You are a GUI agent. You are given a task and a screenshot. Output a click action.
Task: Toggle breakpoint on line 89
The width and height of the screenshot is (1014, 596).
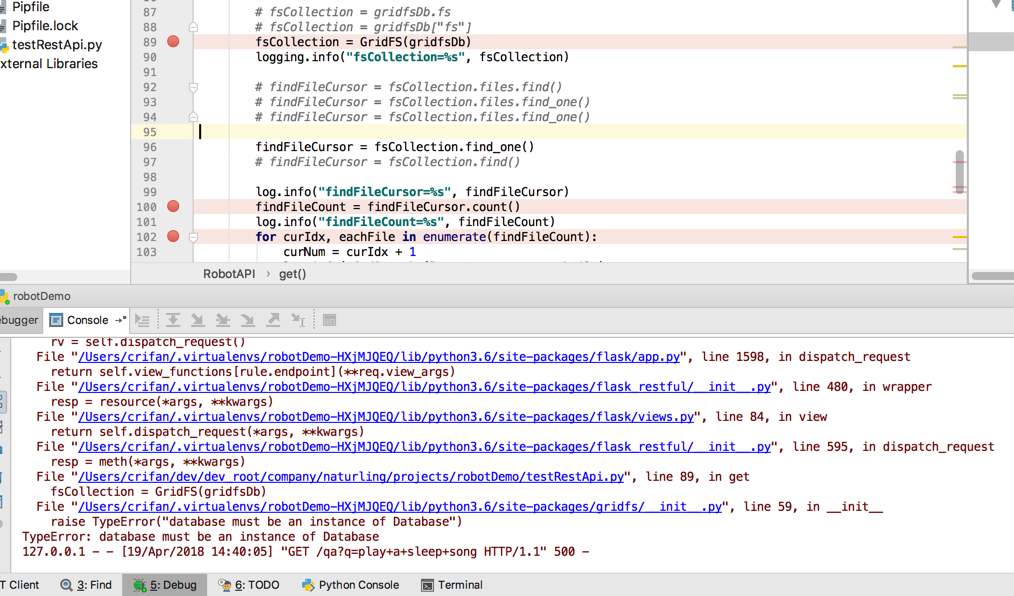coord(173,41)
